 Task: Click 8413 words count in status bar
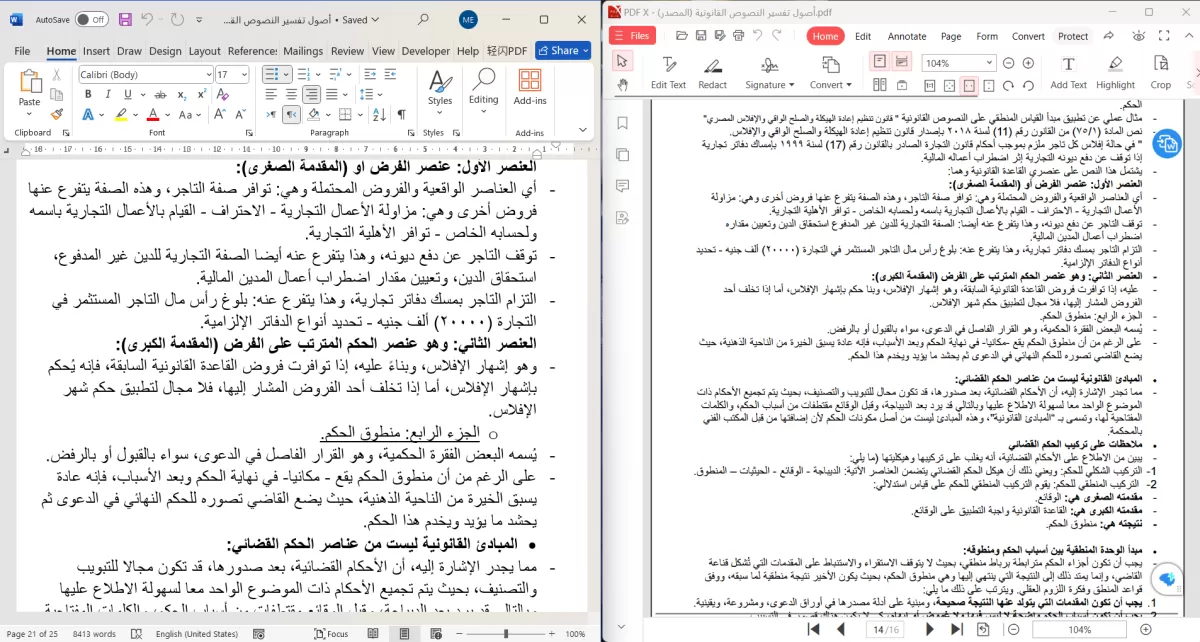pyautogui.click(x=94, y=633)
